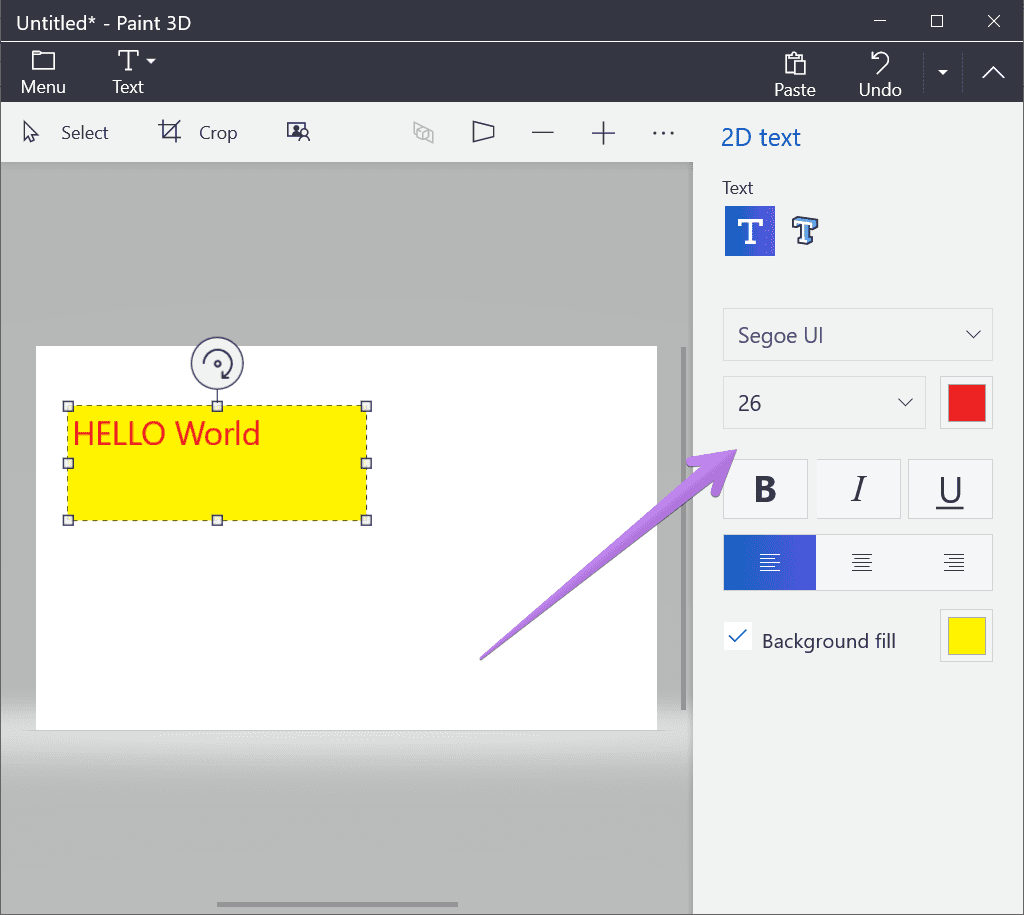Click the Paste button

tap(795, 74)
